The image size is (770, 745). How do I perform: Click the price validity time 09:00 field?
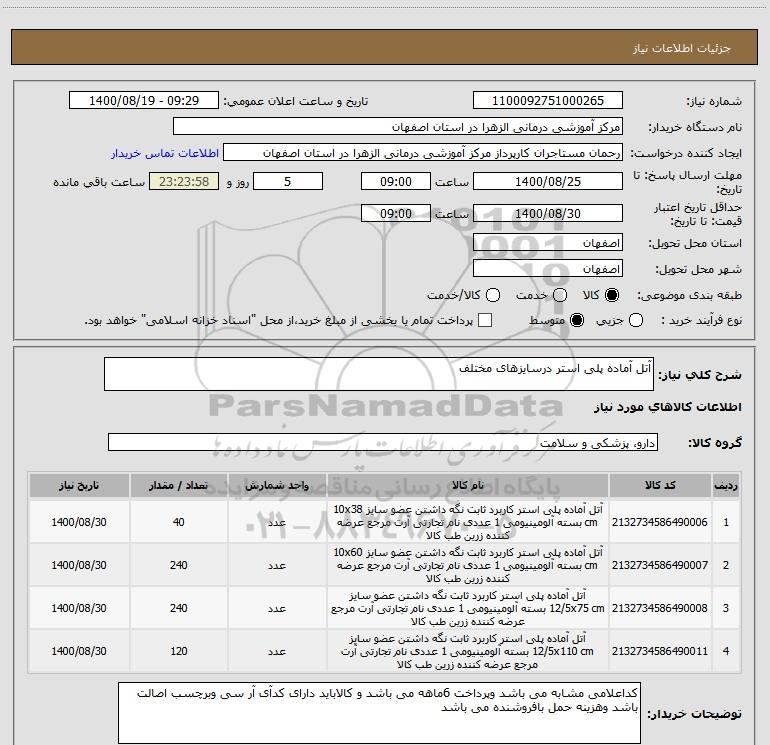coord(396,213)
